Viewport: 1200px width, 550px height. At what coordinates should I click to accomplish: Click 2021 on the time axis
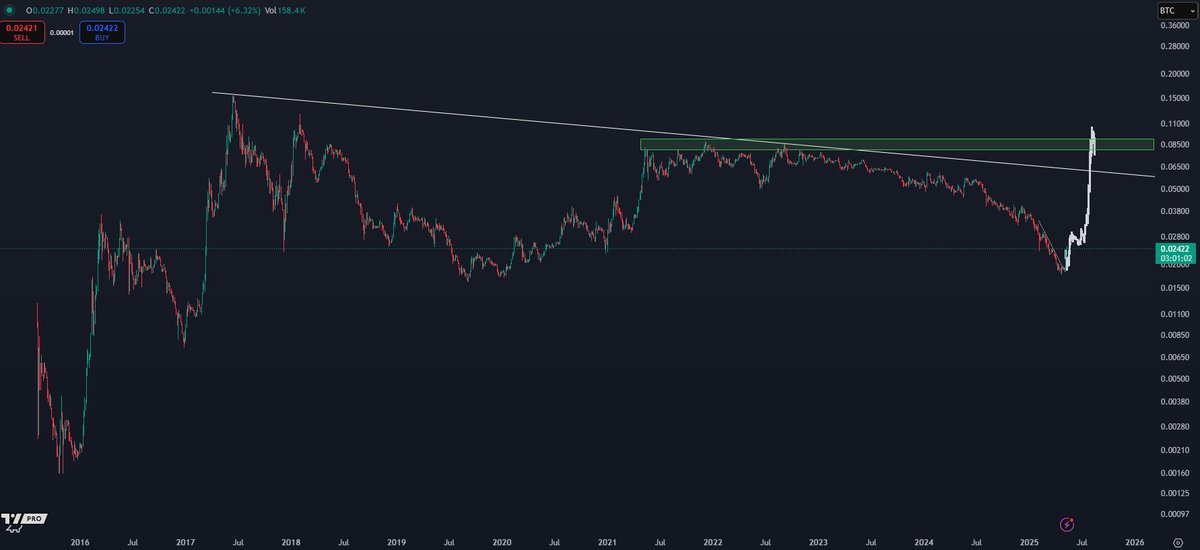click(x=607, y=542)
